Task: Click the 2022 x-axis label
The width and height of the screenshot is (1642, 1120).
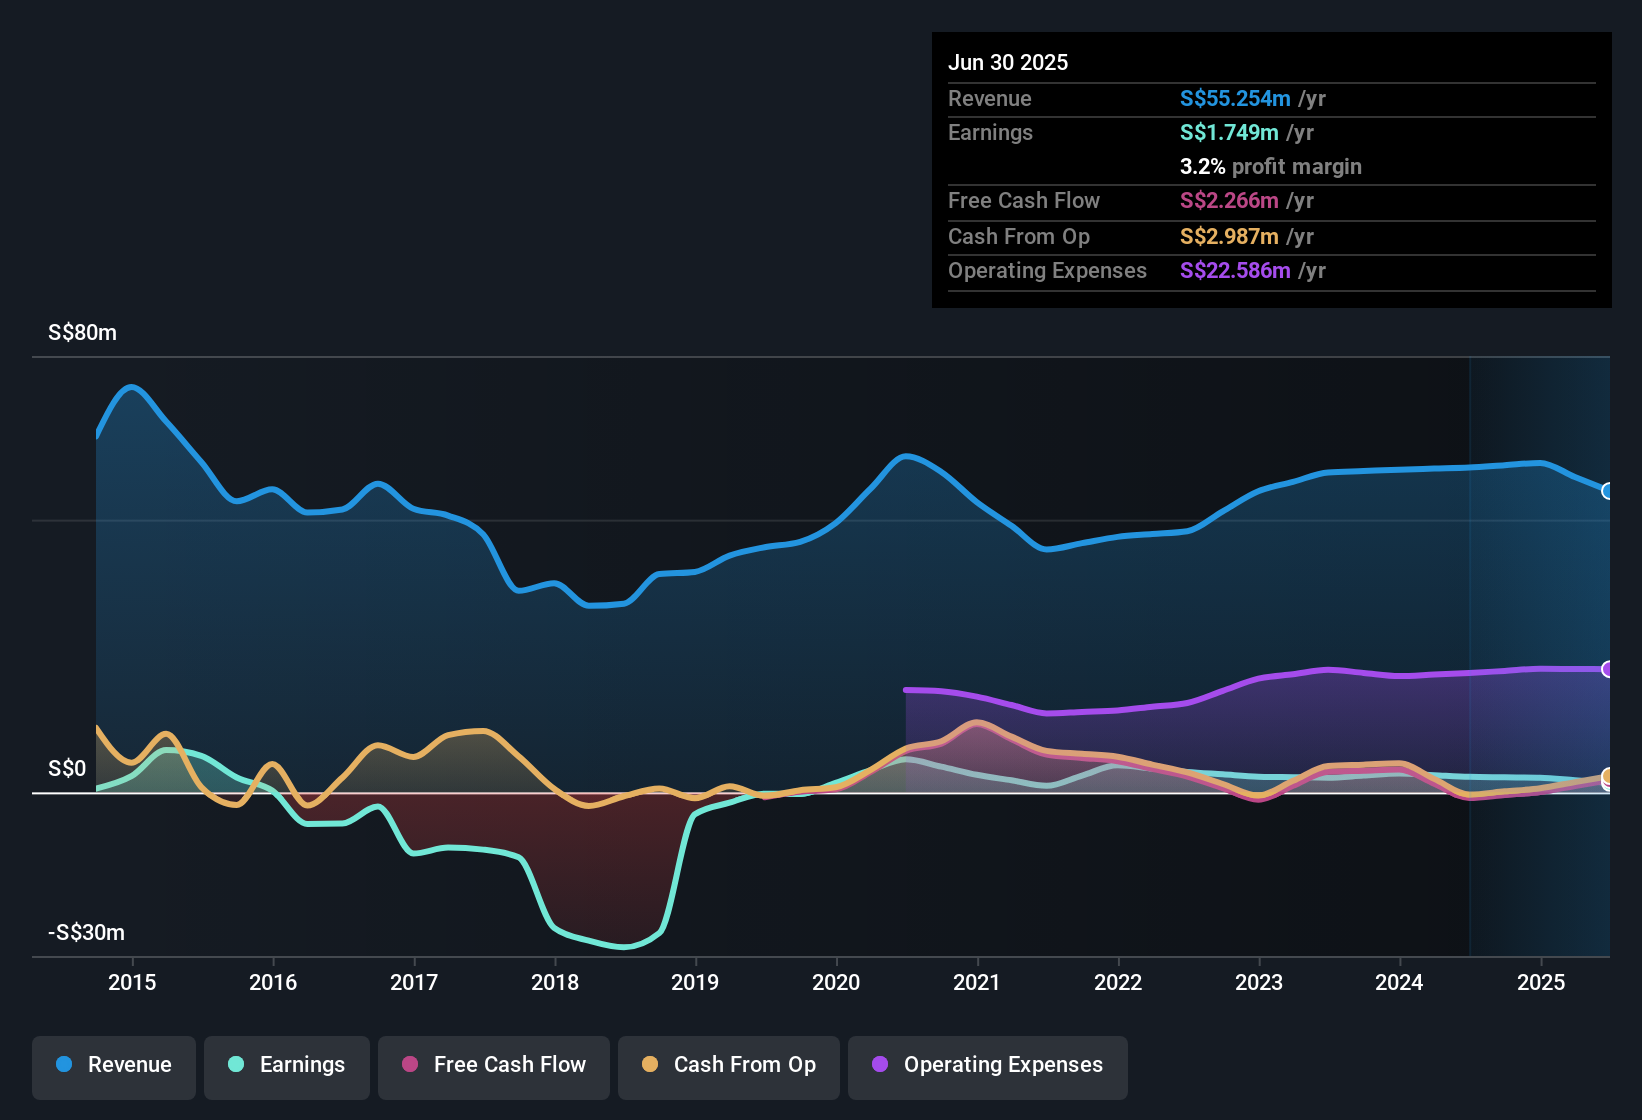Action: coord(1118,982)
